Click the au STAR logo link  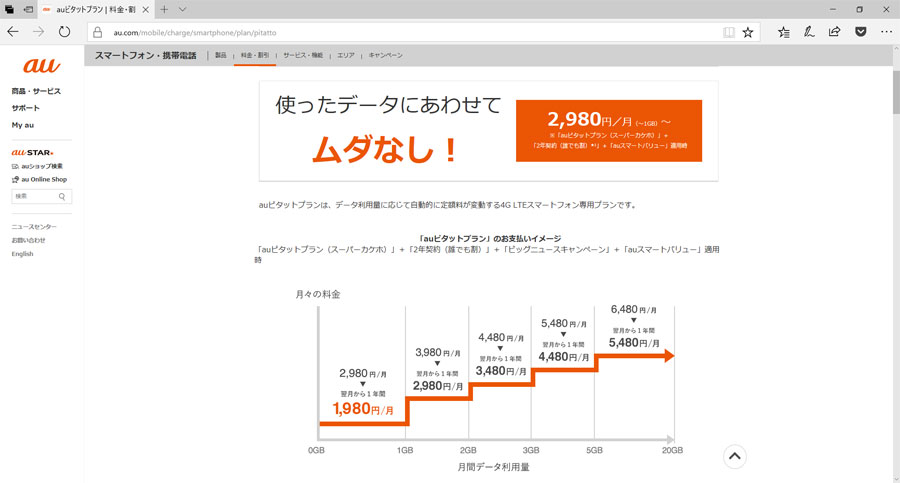click(32, 152)
